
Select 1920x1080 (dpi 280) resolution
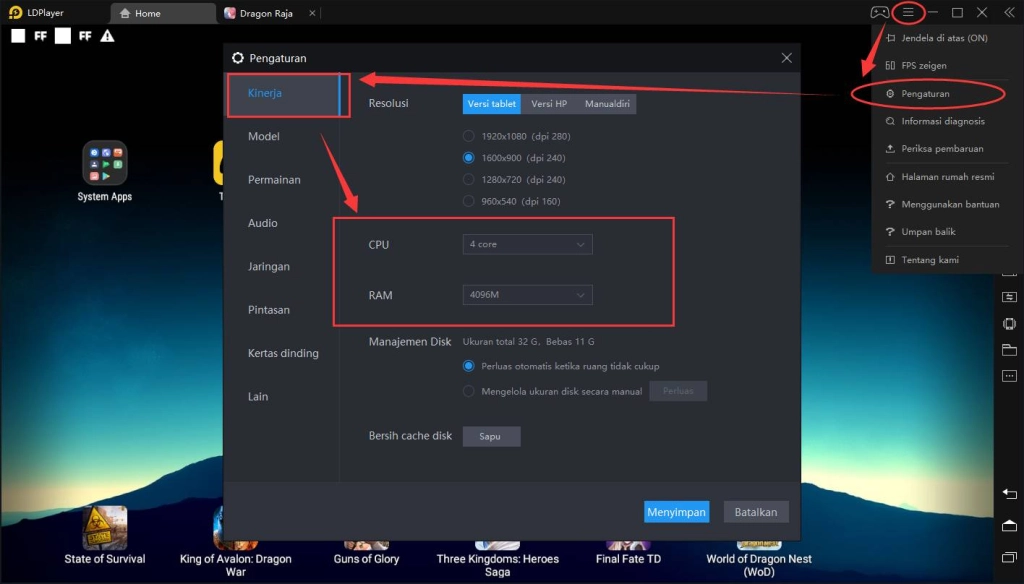468,136
